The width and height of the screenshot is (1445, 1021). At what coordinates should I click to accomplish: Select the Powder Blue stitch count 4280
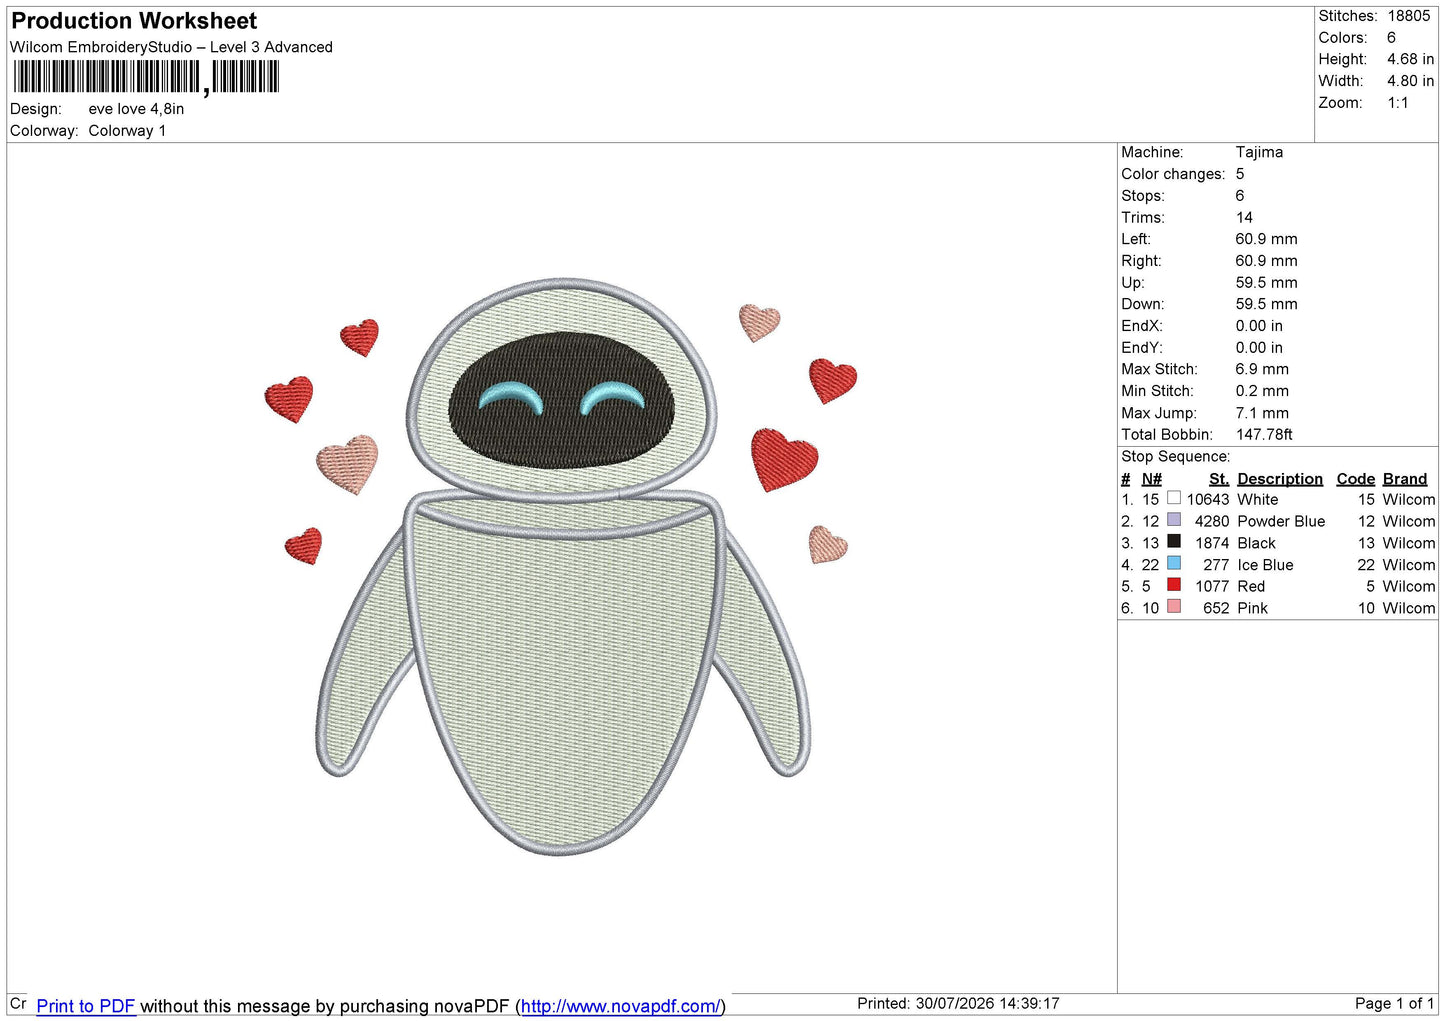click(1212, 521)
